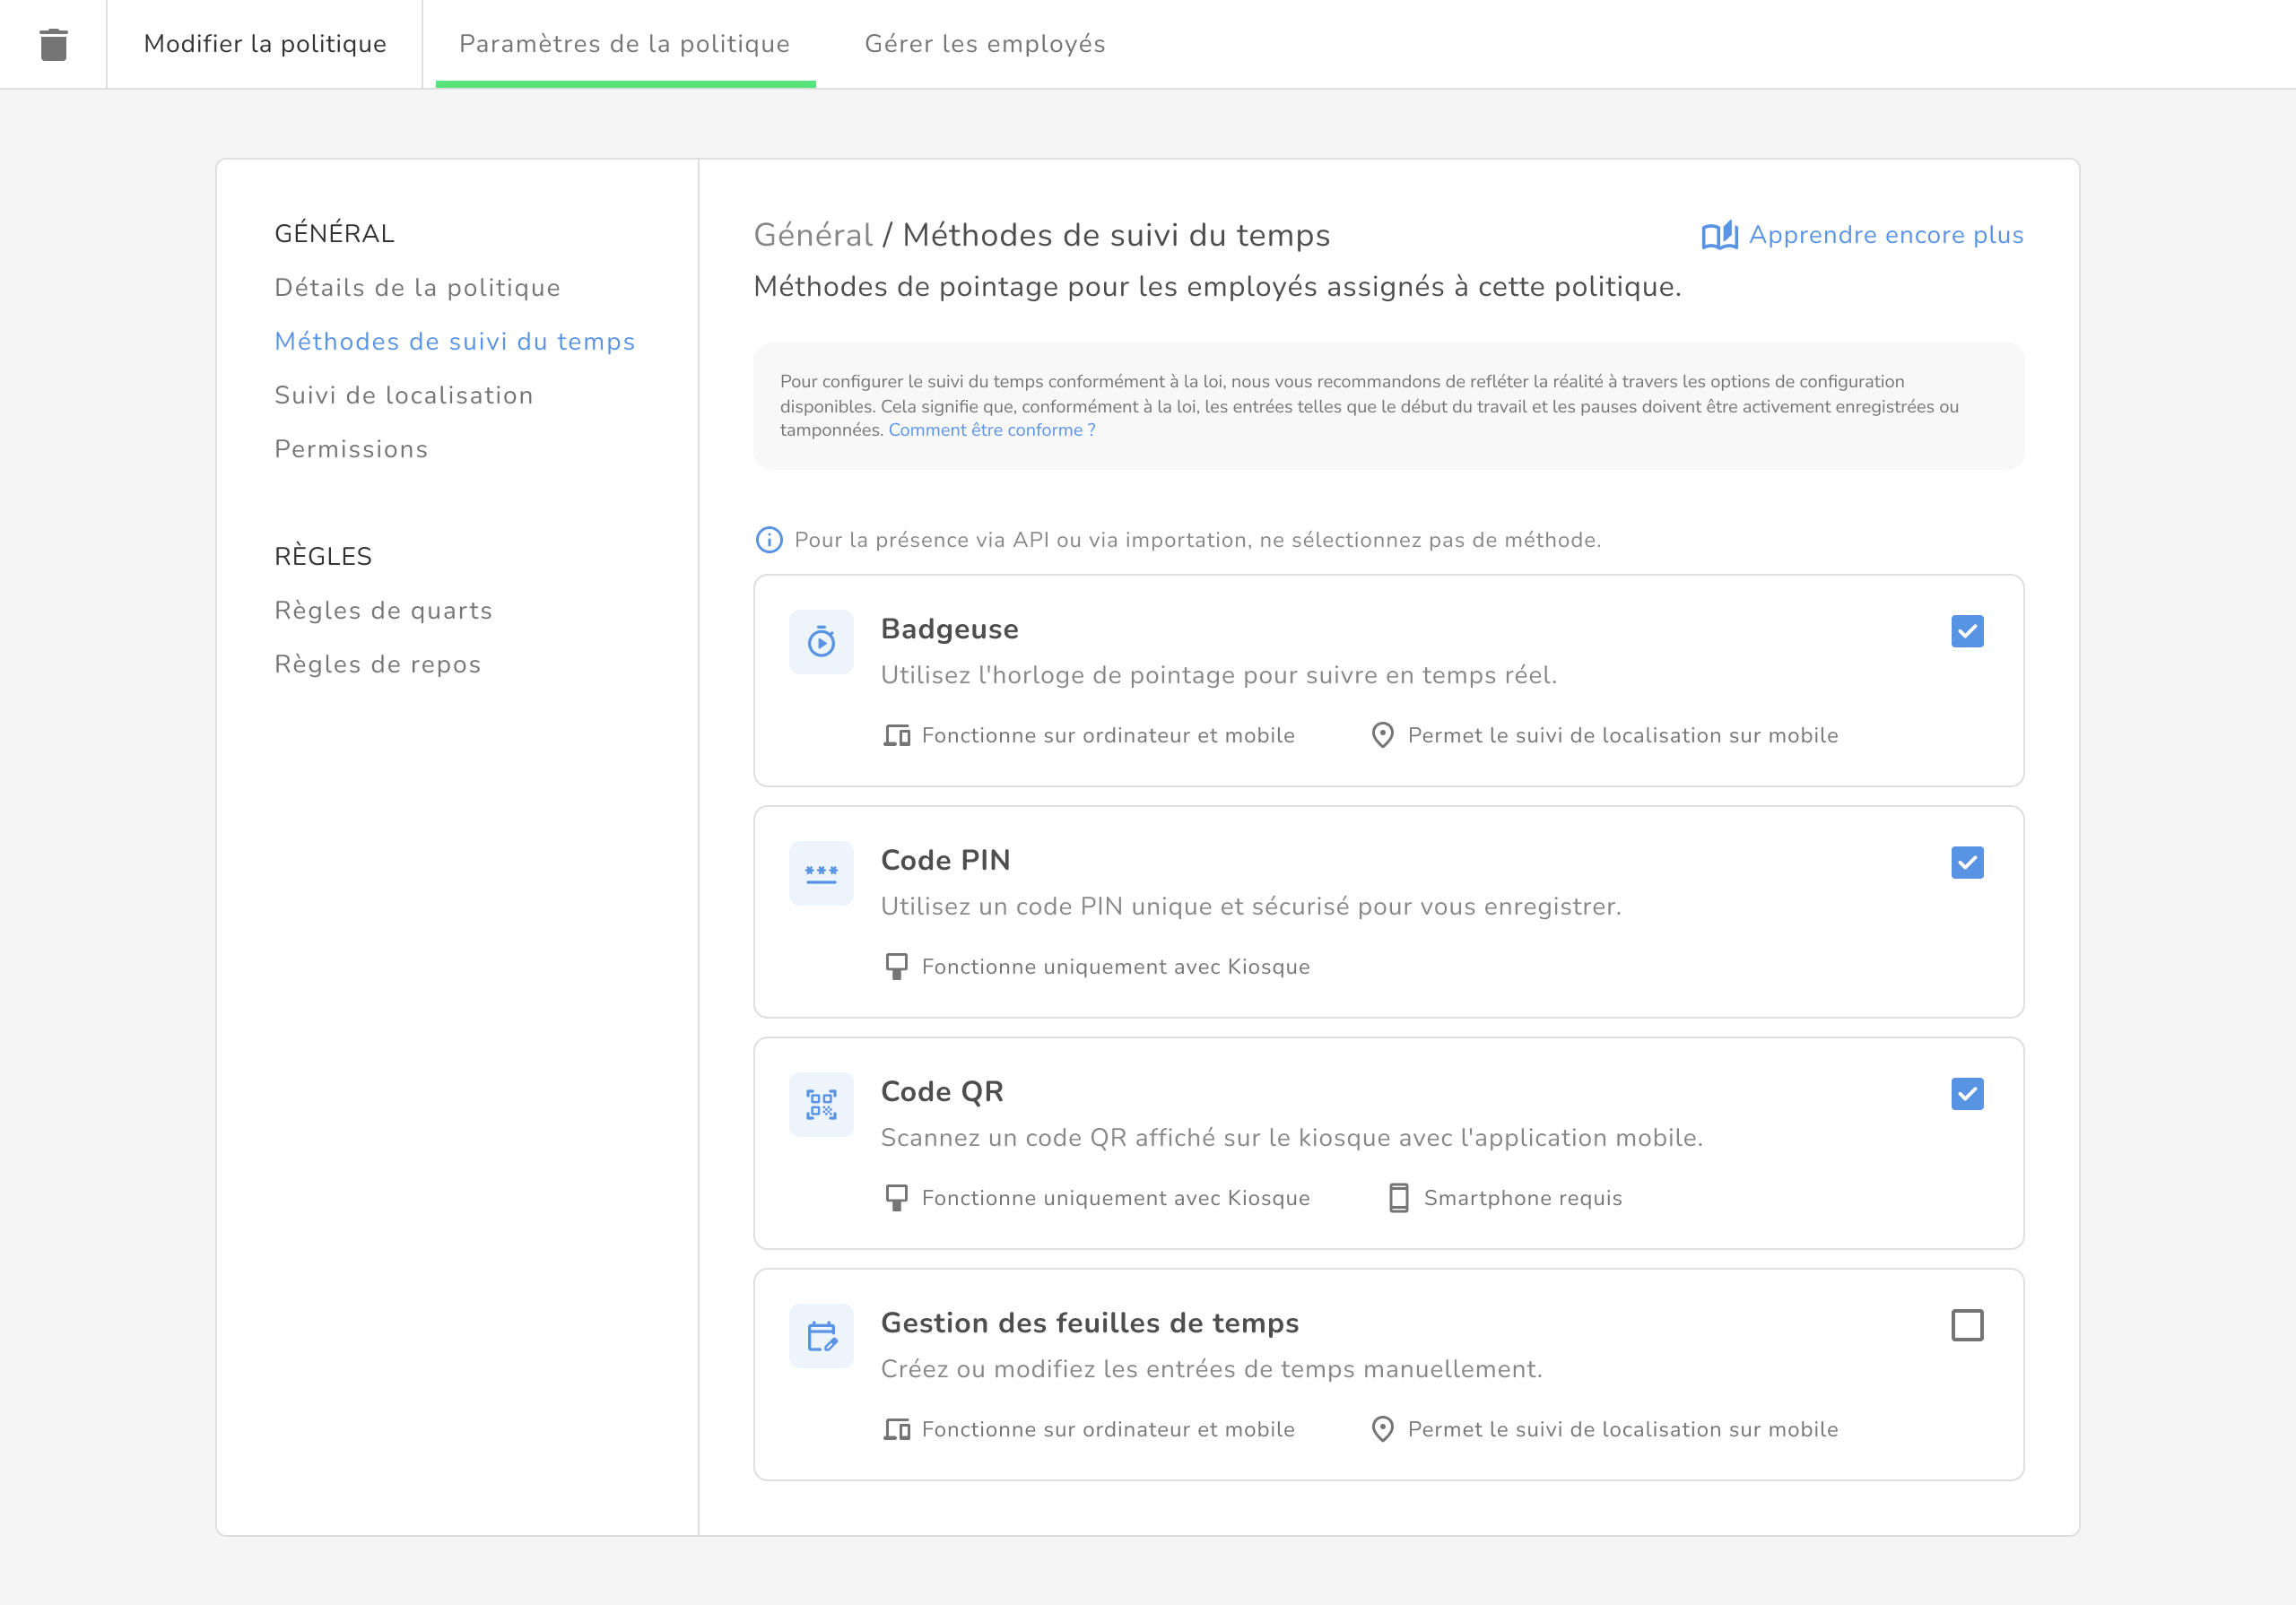Screen dimensions: 2296x1605
Task: Click the open book icon beside Apprendre
Action: (x=1719, y=236)
